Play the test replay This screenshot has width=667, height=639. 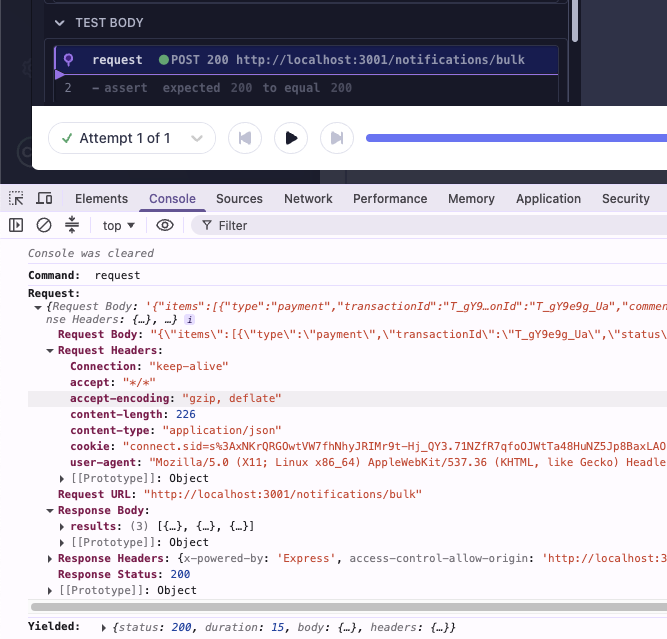tap(291, 138)
